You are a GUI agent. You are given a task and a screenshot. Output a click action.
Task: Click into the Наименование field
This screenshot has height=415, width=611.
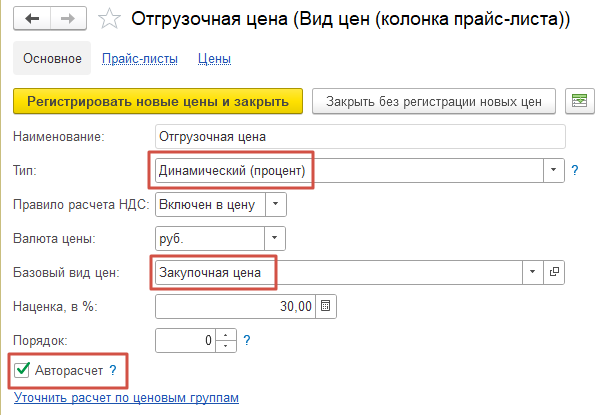click(x=360, y=136)
